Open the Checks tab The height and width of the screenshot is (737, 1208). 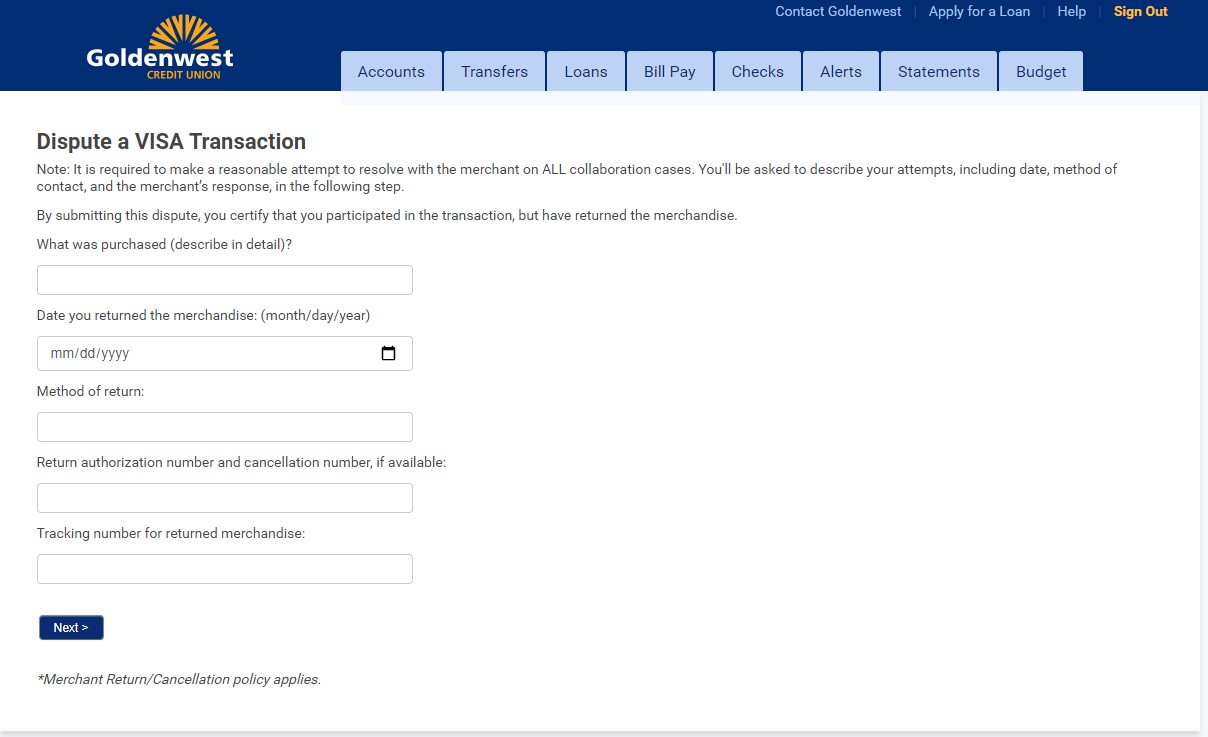[757, 72]
